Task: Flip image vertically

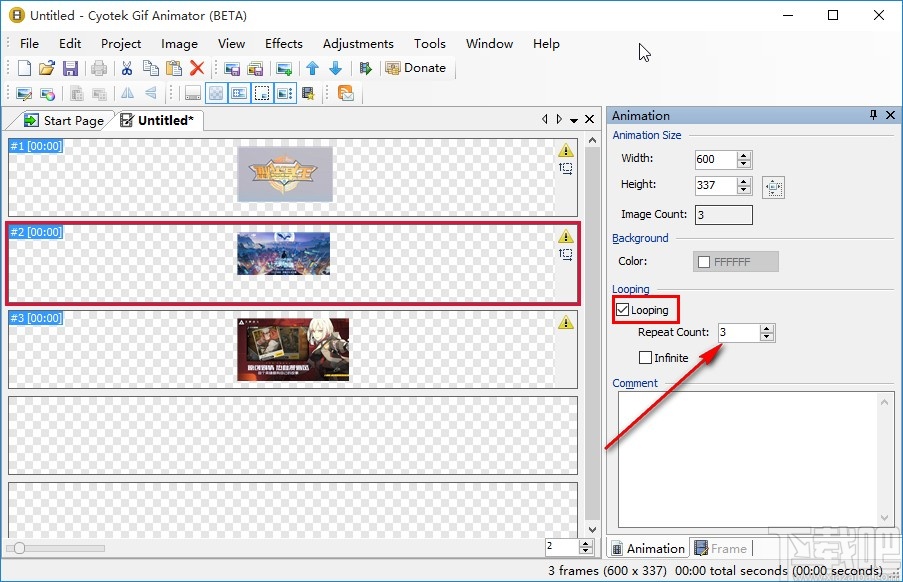Action: click(x=151, y=93)
